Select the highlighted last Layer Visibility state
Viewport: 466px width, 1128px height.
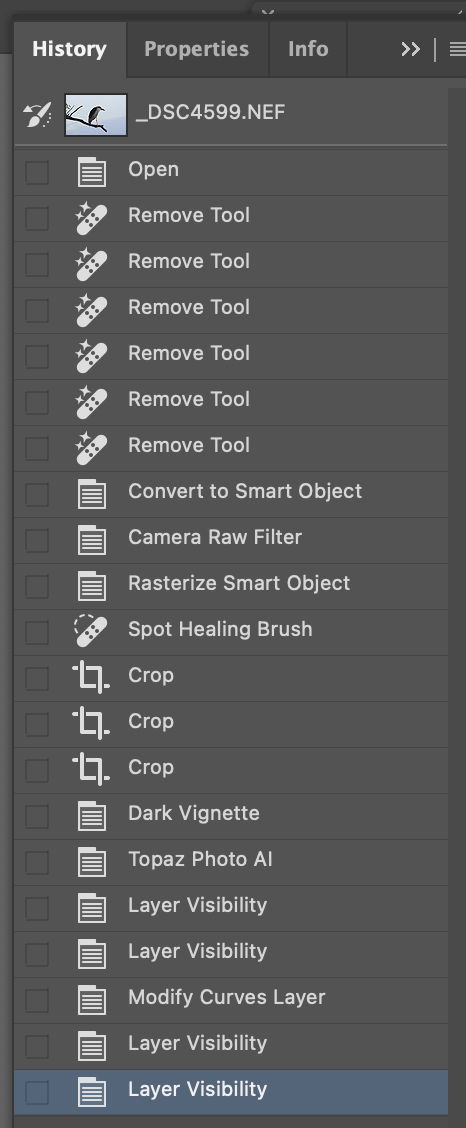(x=231, y=1092)
